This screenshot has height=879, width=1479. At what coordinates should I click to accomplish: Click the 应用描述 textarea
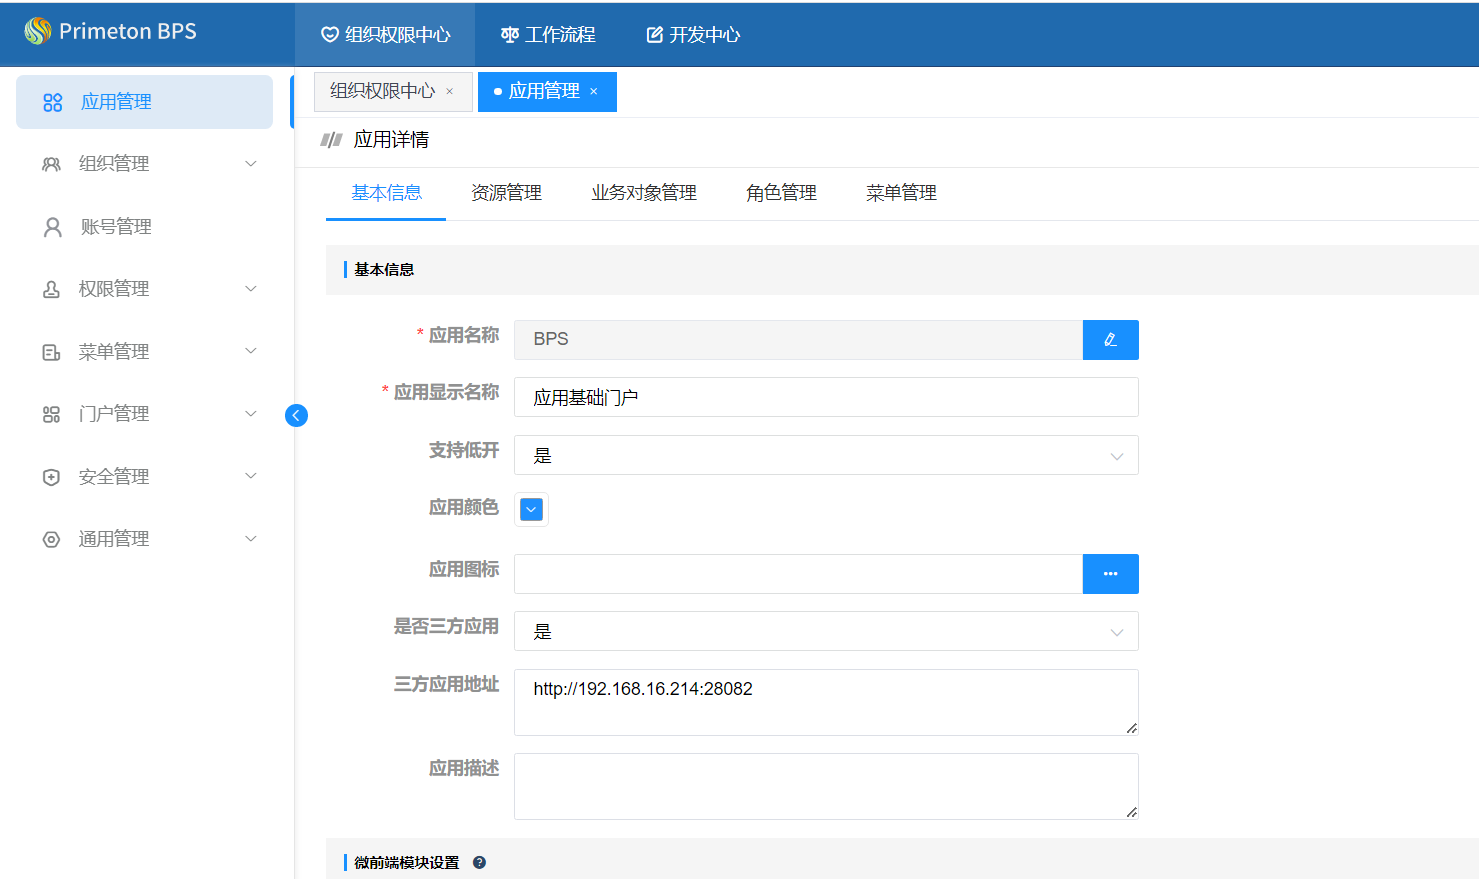826,787
